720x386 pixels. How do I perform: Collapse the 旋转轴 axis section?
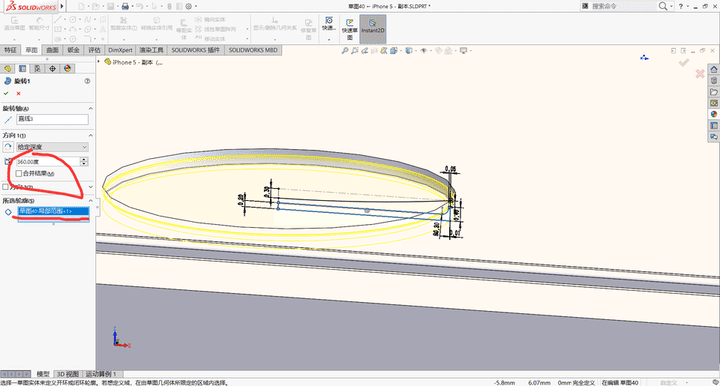coord(90,108)
